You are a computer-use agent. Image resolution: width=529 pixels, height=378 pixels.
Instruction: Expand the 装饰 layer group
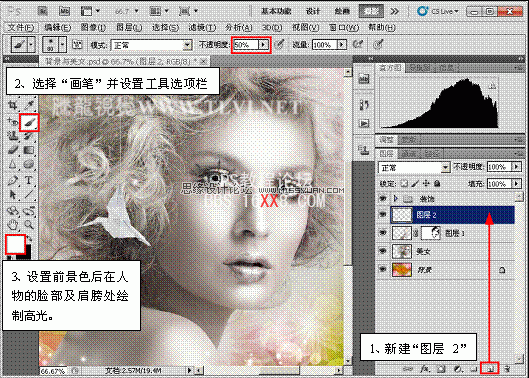tap(396, 199)
